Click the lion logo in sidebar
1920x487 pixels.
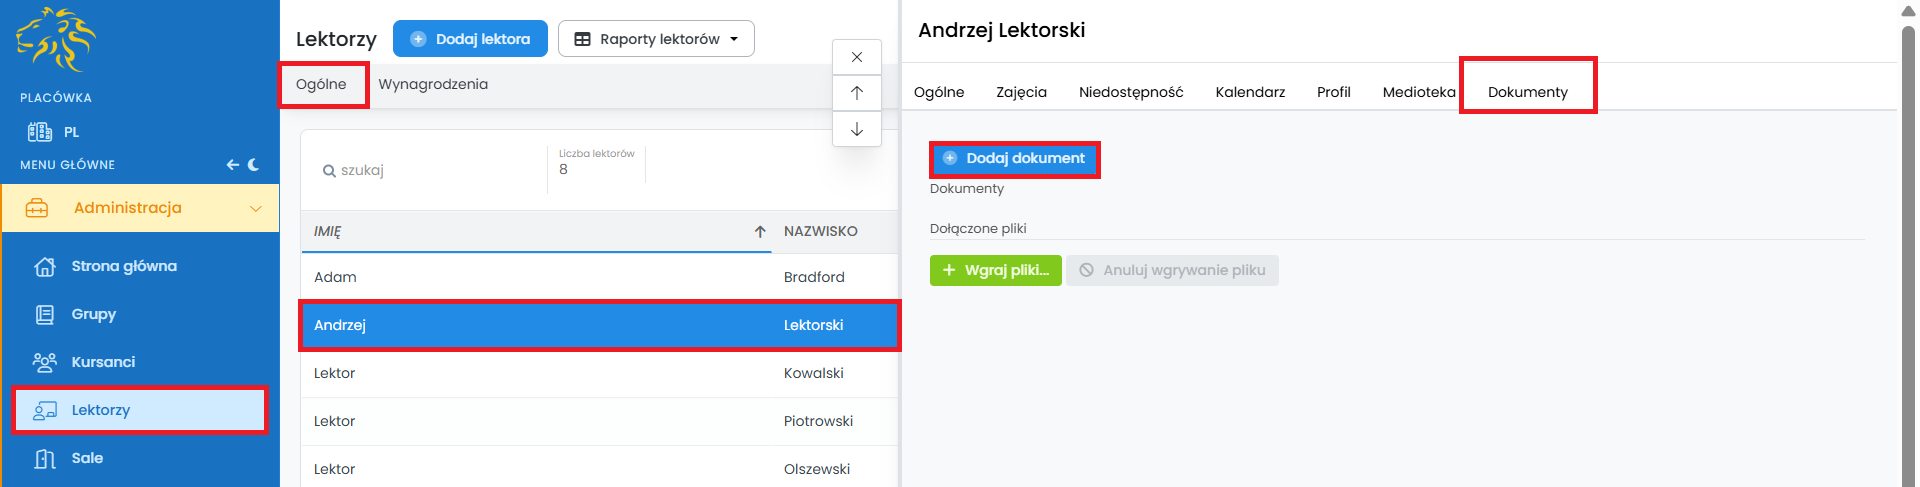click(56, 40)
